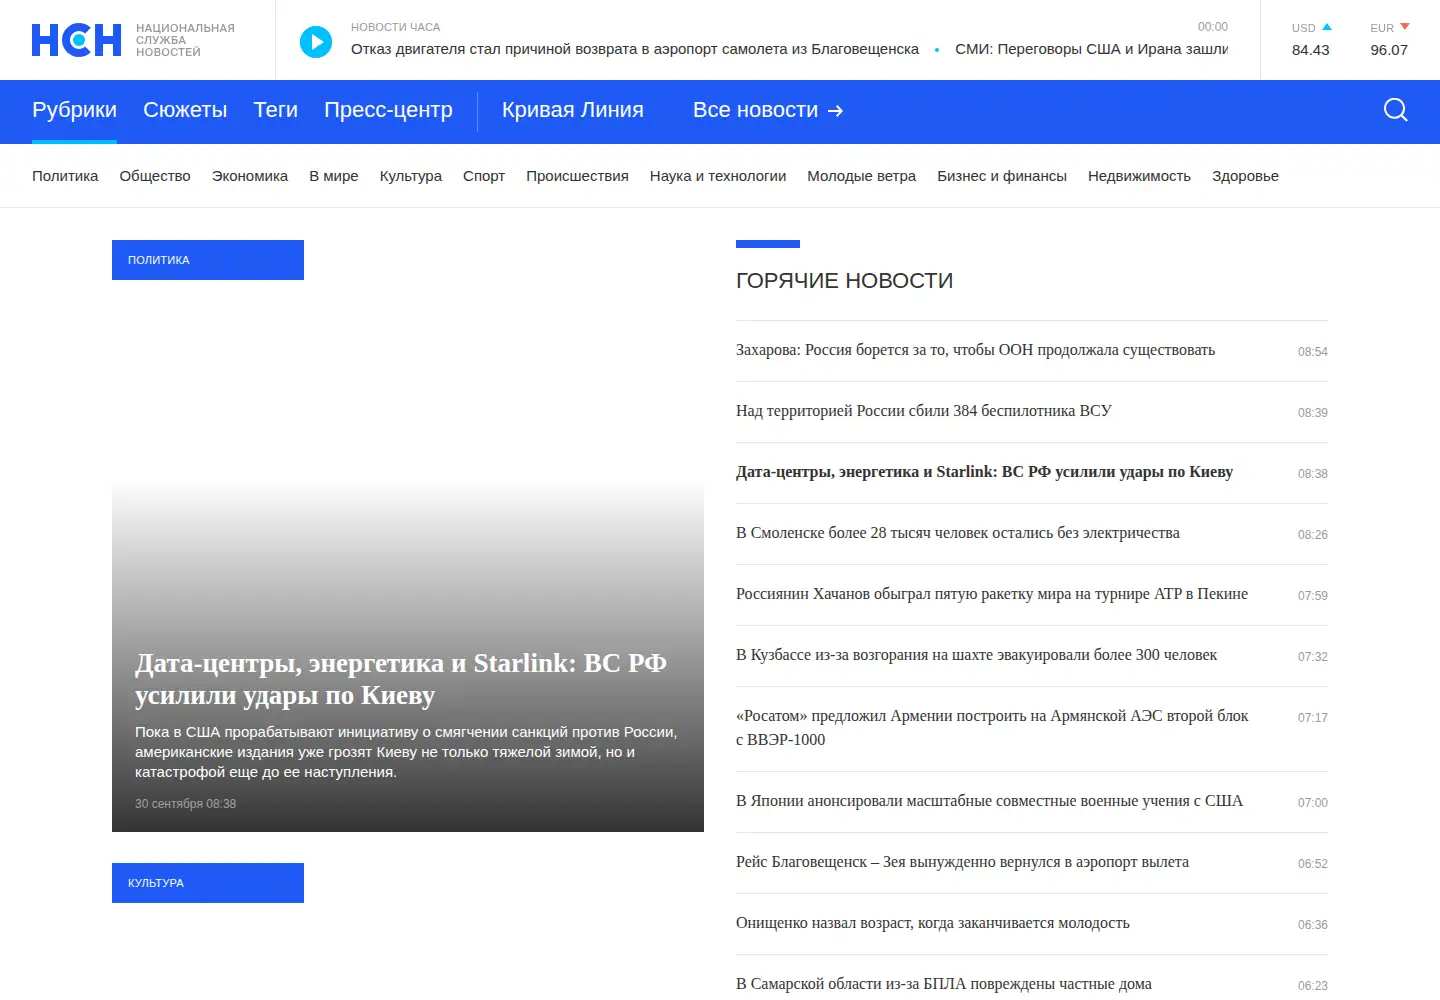Open Захарова news about ООН

pyautogui.click(x=975, y=350)
